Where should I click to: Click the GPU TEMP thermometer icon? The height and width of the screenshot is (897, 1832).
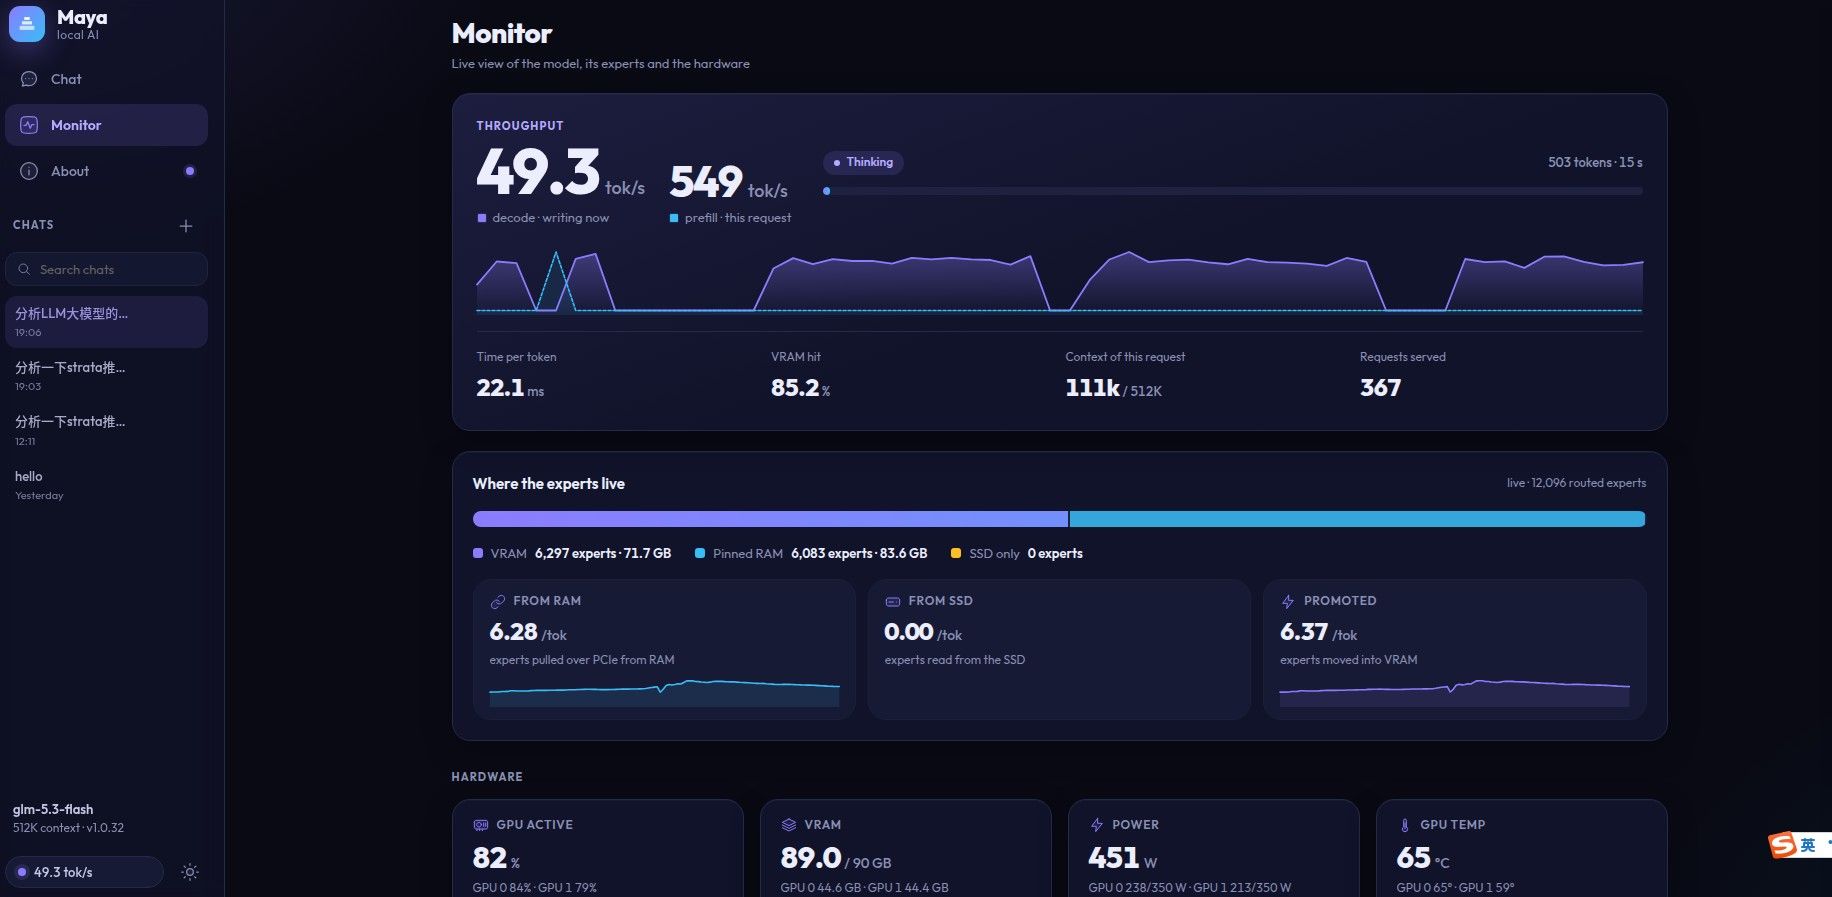pos(1405,825)
